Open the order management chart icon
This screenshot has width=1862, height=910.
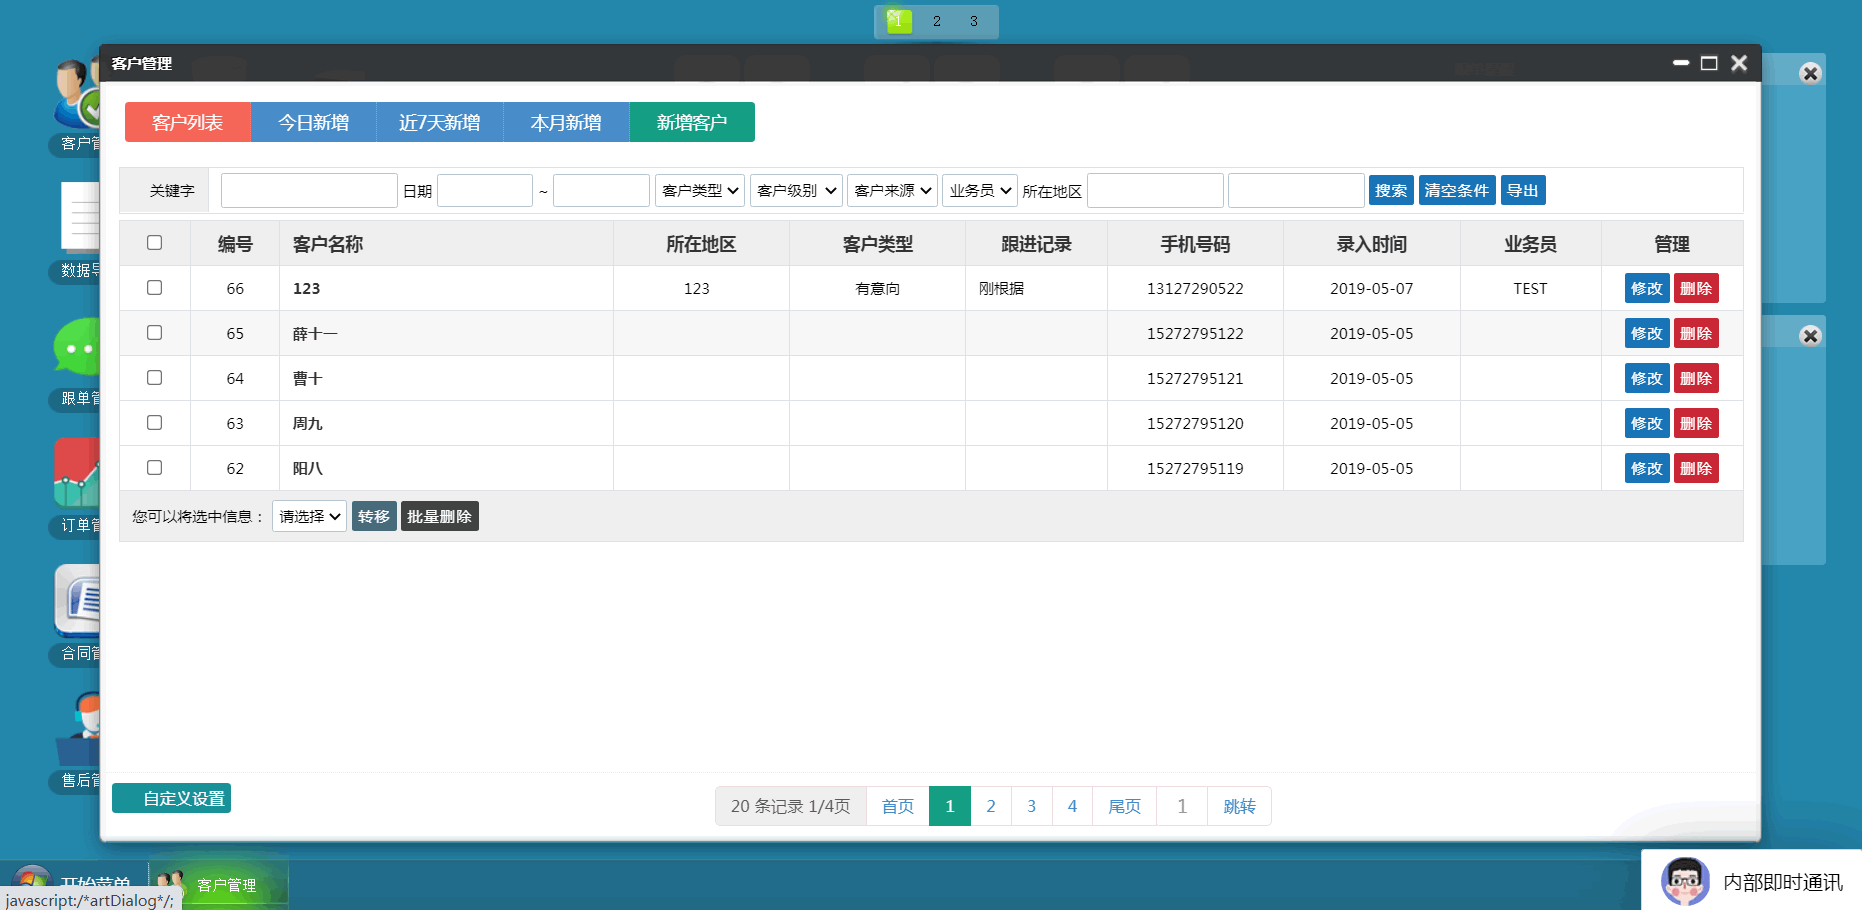click(76, 473)
